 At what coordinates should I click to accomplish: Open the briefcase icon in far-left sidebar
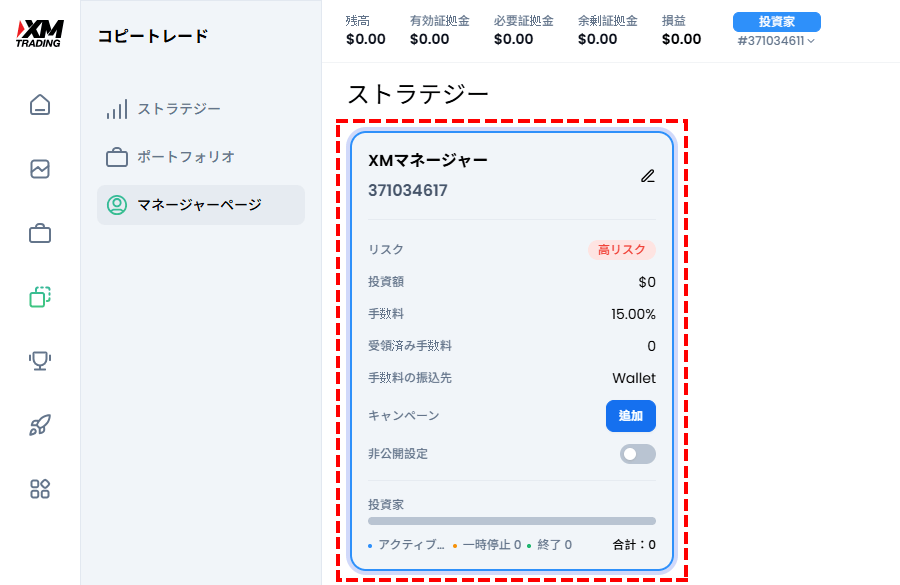(40, 234)
